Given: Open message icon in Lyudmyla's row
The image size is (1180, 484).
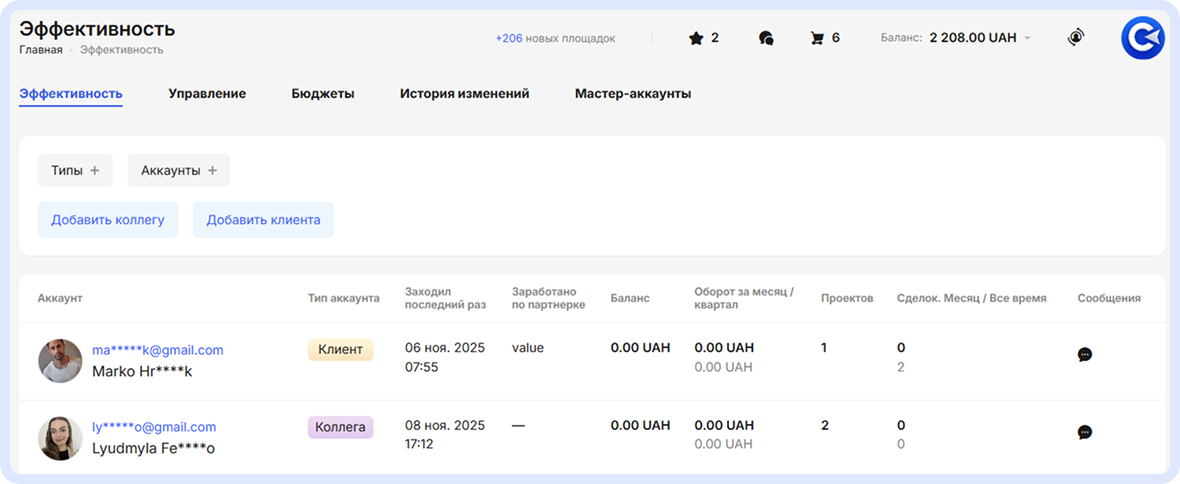Looking at the screenshot, I should pos(1085,432).
